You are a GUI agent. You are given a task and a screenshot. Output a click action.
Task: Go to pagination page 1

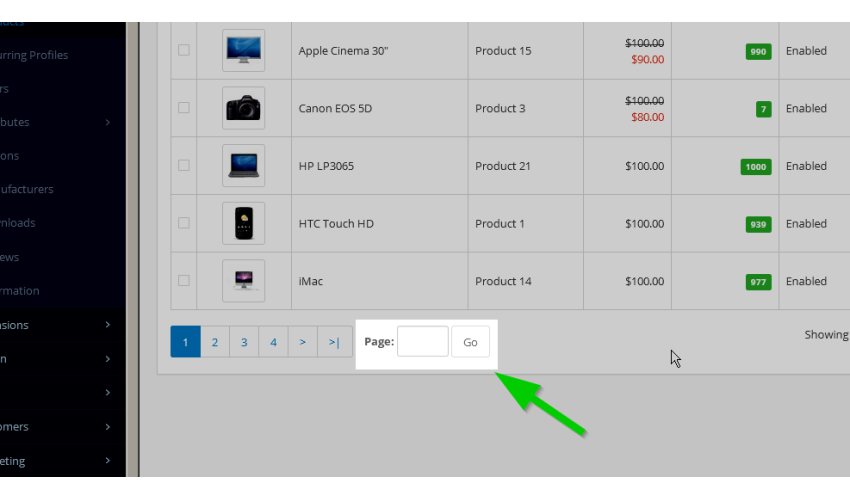[185, 342]
